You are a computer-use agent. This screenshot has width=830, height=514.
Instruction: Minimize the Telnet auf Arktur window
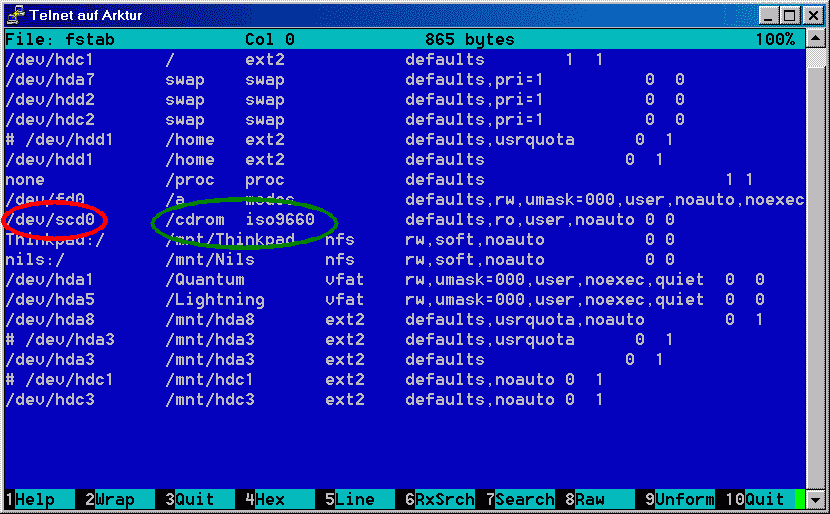tap(767, 15)
